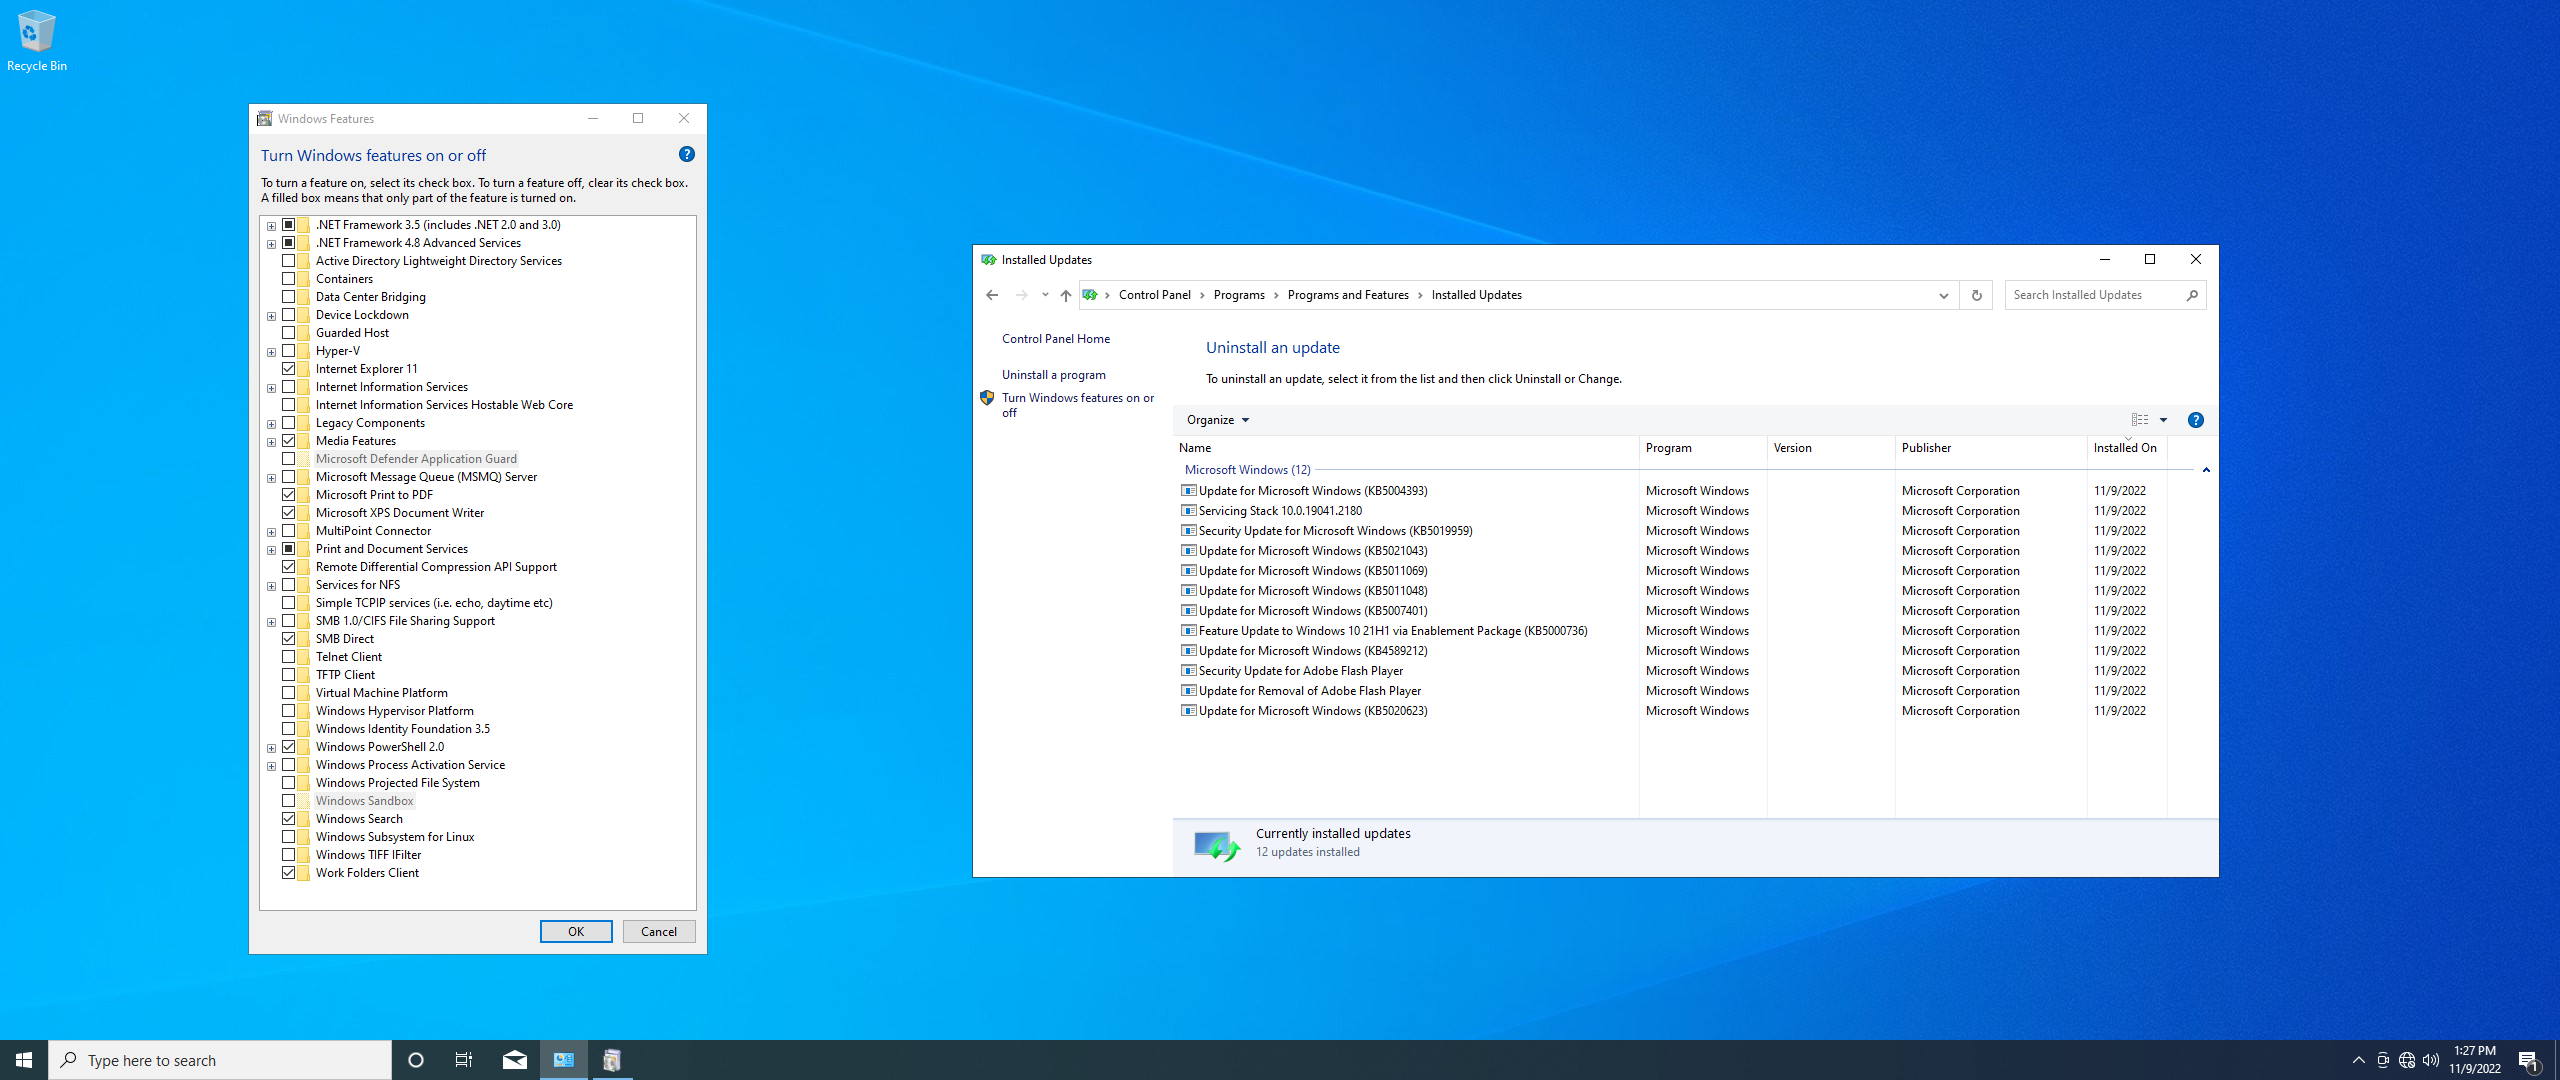Enable the Containers feature checkbox
The height and width of the screenshot is (1080, 2560).
coord(288,279)
